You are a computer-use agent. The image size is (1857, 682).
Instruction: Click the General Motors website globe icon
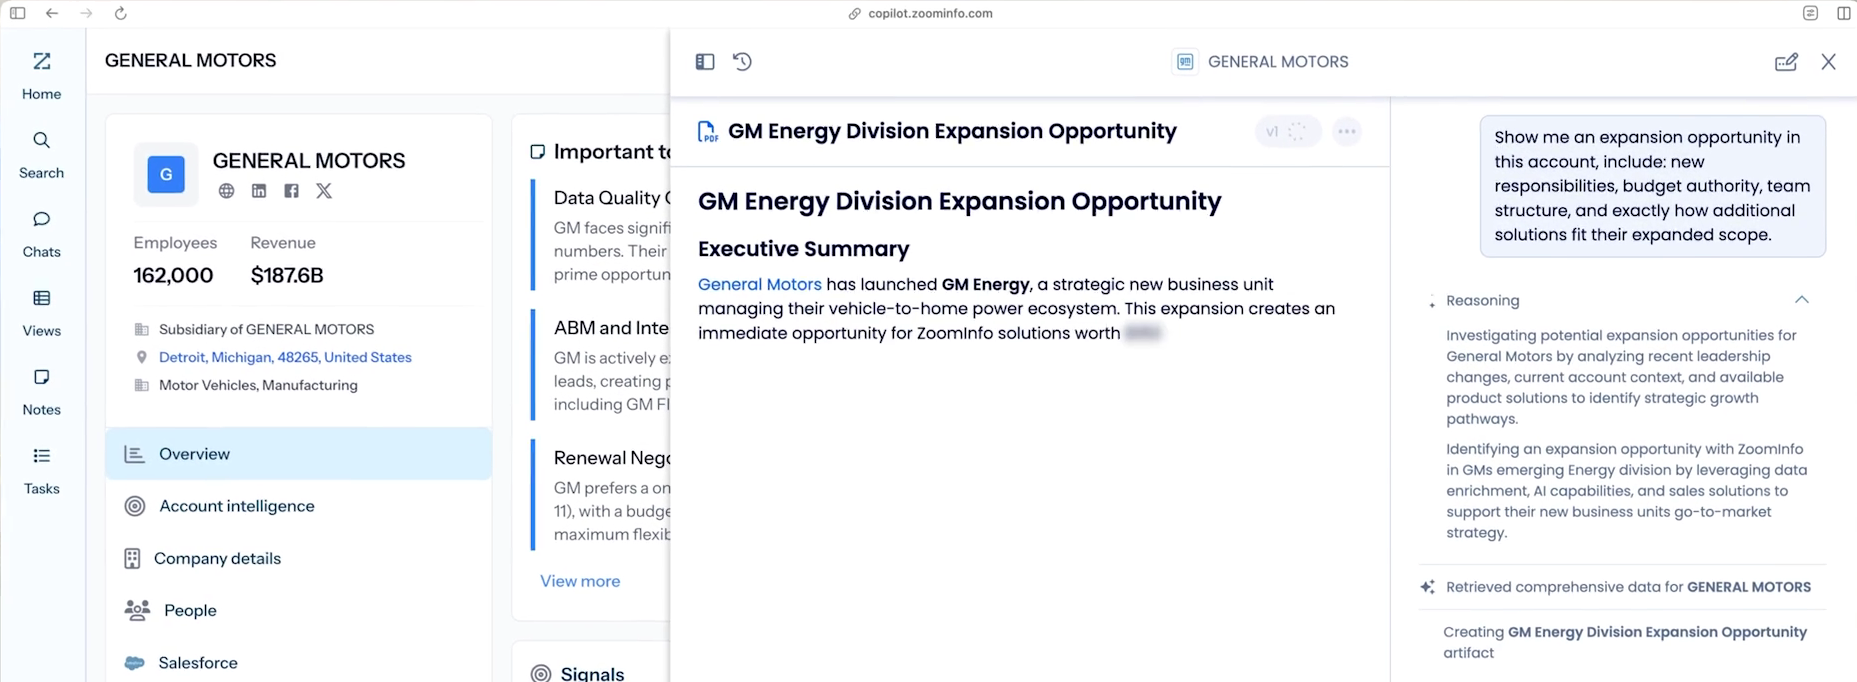(227, 191)
